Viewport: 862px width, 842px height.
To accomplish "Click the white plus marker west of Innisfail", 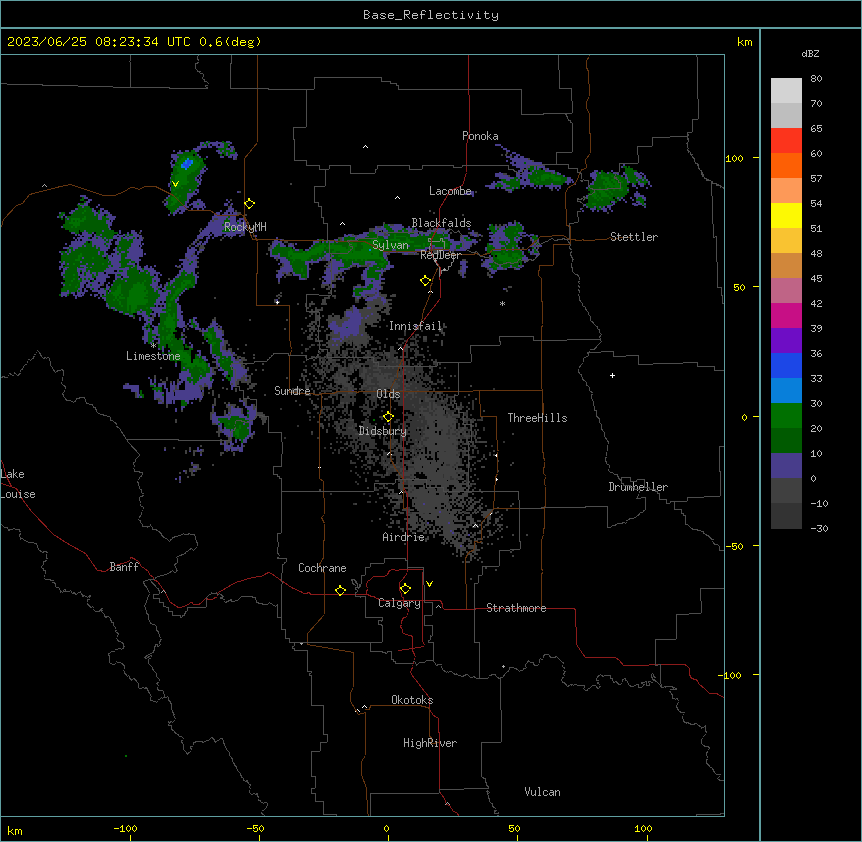I will [x=278, y=302].
